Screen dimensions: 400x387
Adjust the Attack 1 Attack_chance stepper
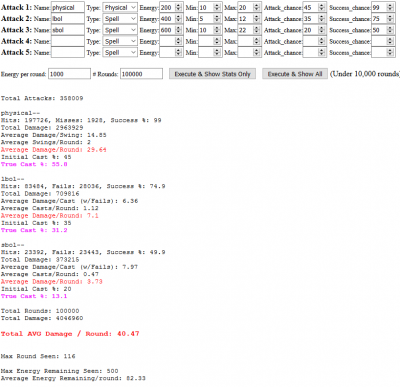322,7
